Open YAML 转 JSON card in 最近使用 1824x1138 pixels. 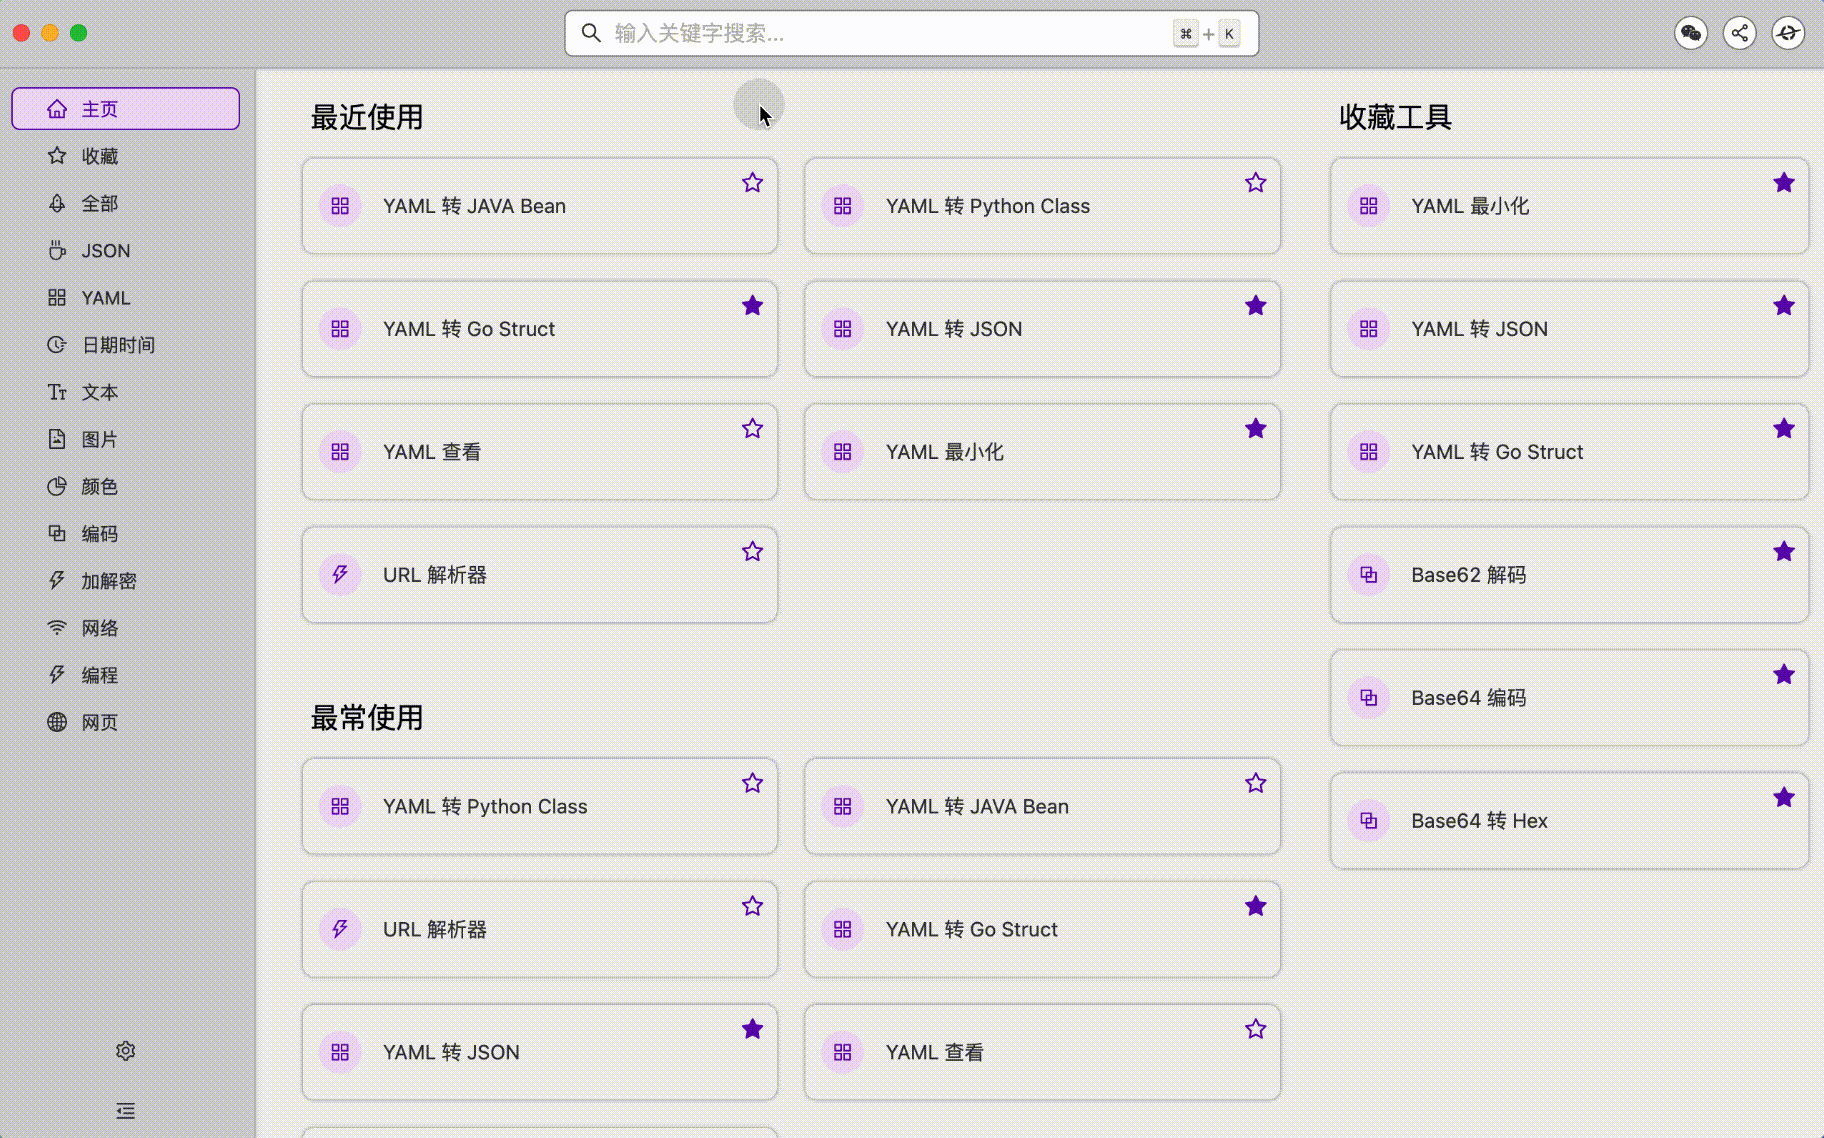pyautogui.click(x=1043, y=329)
